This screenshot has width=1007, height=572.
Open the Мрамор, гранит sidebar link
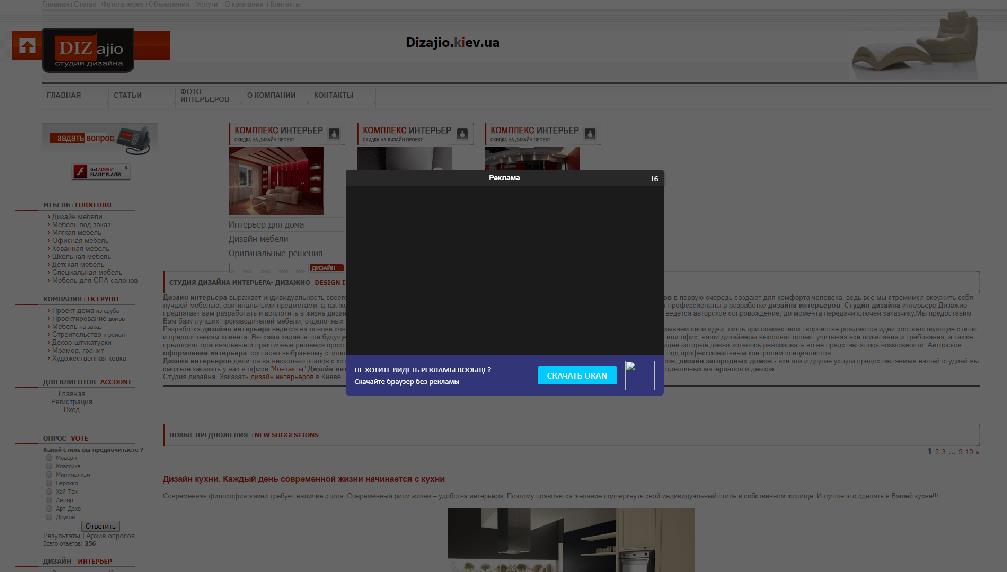point(78,351)
